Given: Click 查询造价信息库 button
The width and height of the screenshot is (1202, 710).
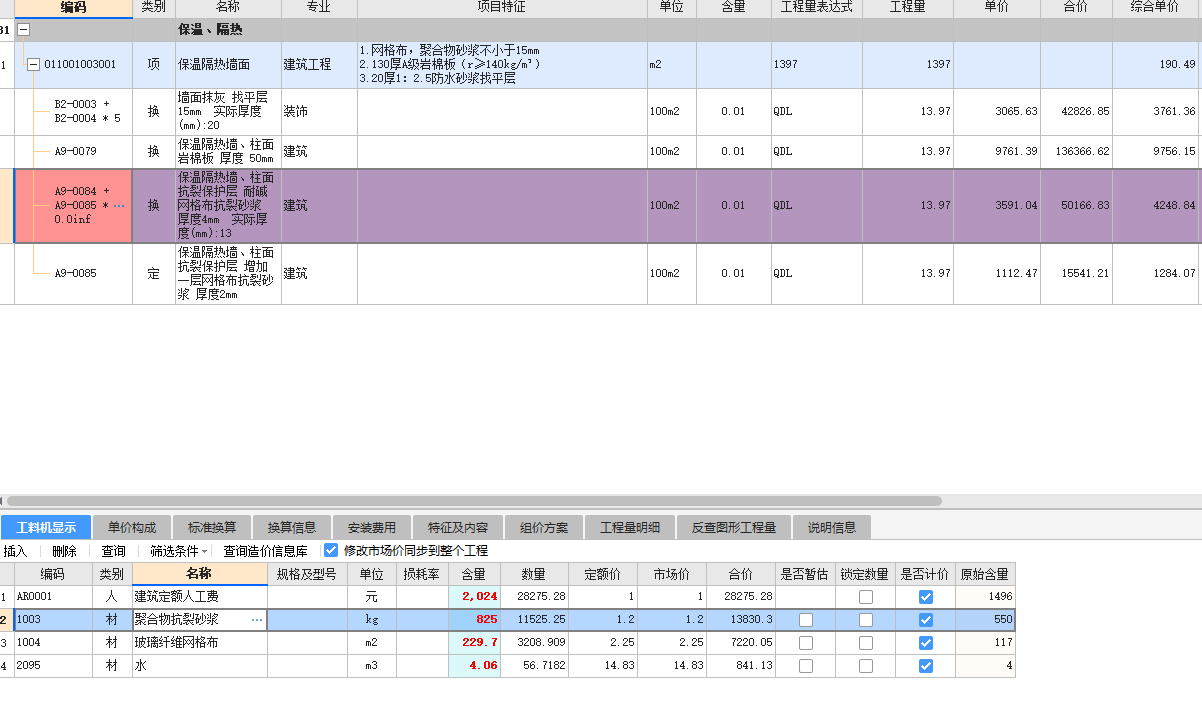Looking at the screenshot, I should (x=265, y=551).
